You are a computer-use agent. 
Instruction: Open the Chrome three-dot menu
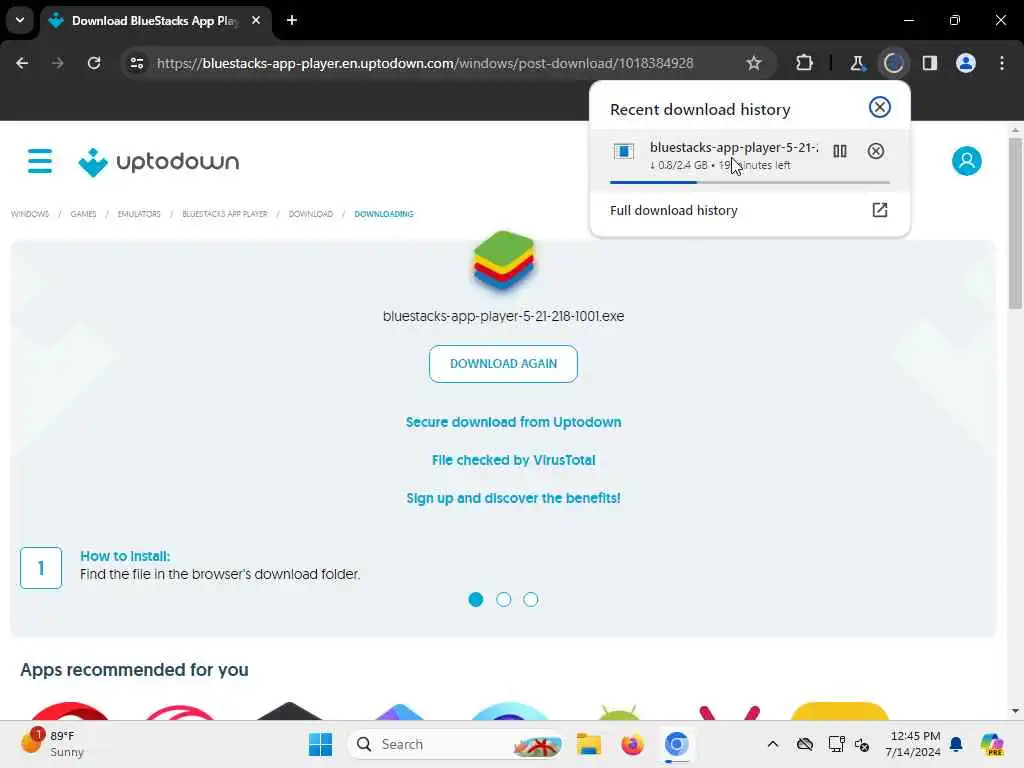click(1002, 63)
